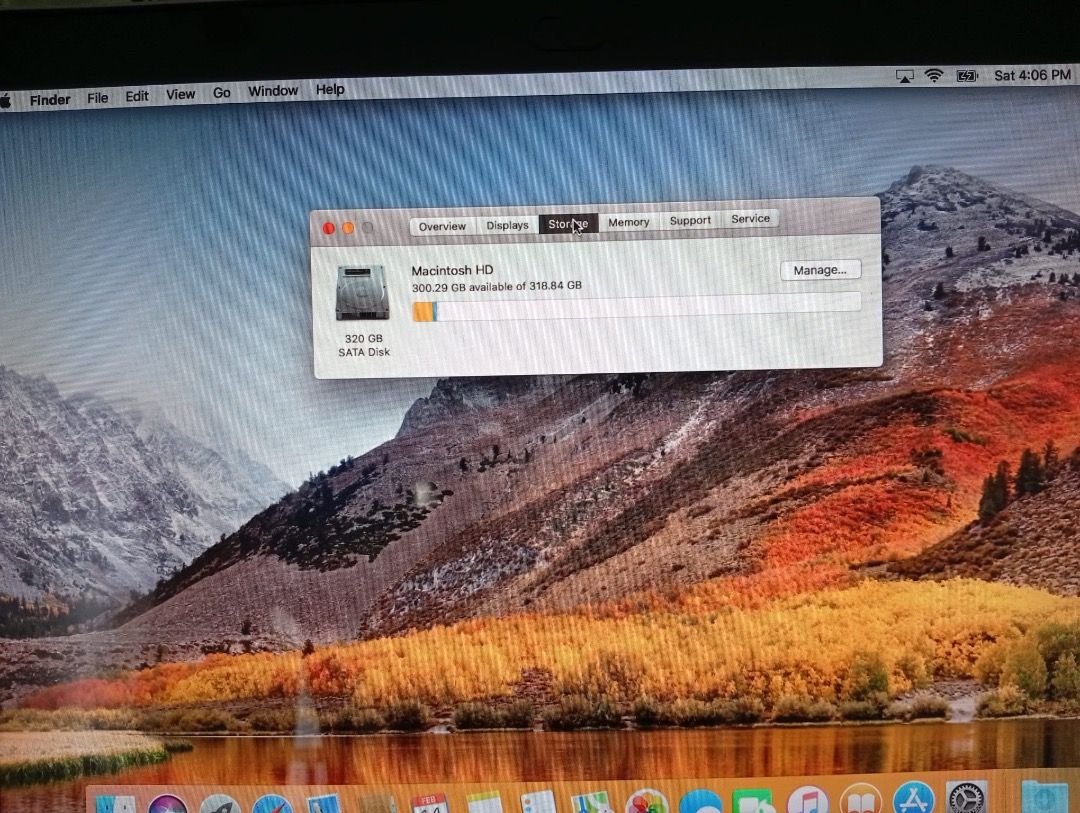The width and height of the screenshot is (1080, 813).
Task: Click the Macintosh HD label
Action: (x=452, y=270)
